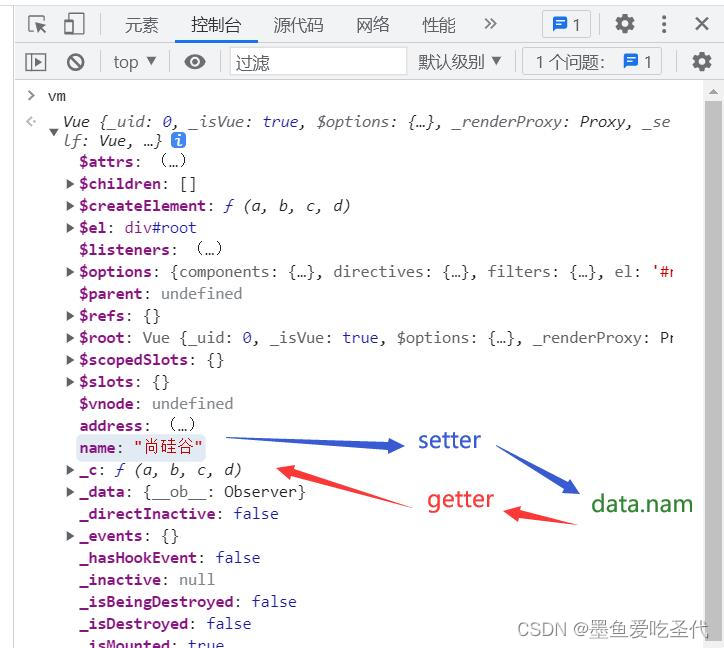Image resolution: width=724 pixels, height=648 pixels.
Task: Expand the $el div#root node
Action: tap(70, 228)
